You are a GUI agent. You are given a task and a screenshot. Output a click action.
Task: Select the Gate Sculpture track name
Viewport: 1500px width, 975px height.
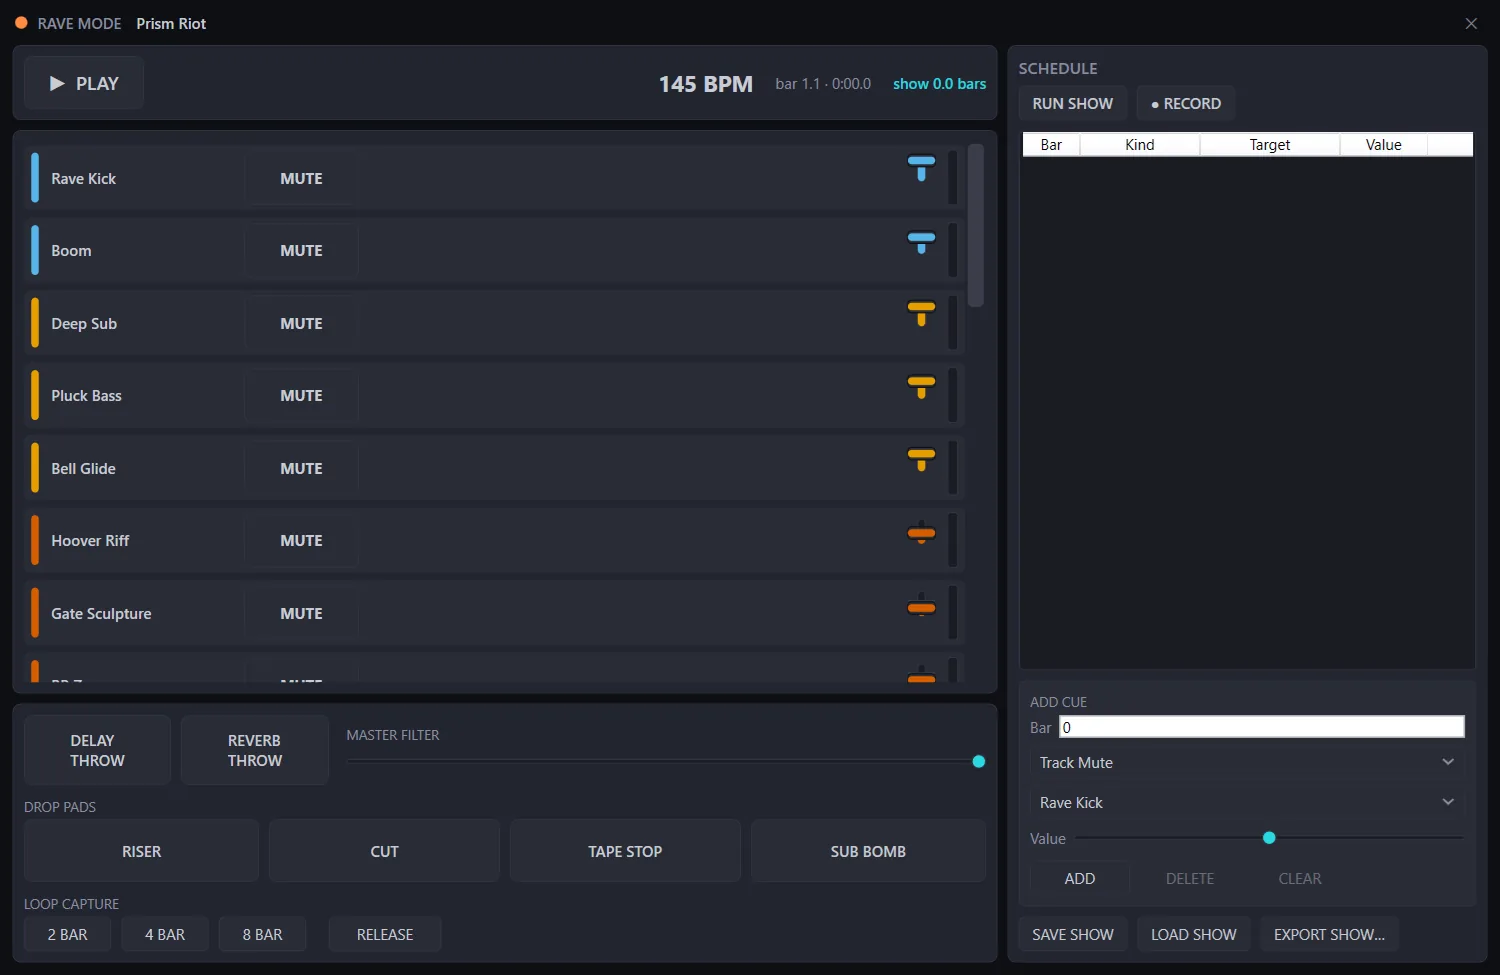(x=101, y=613)
